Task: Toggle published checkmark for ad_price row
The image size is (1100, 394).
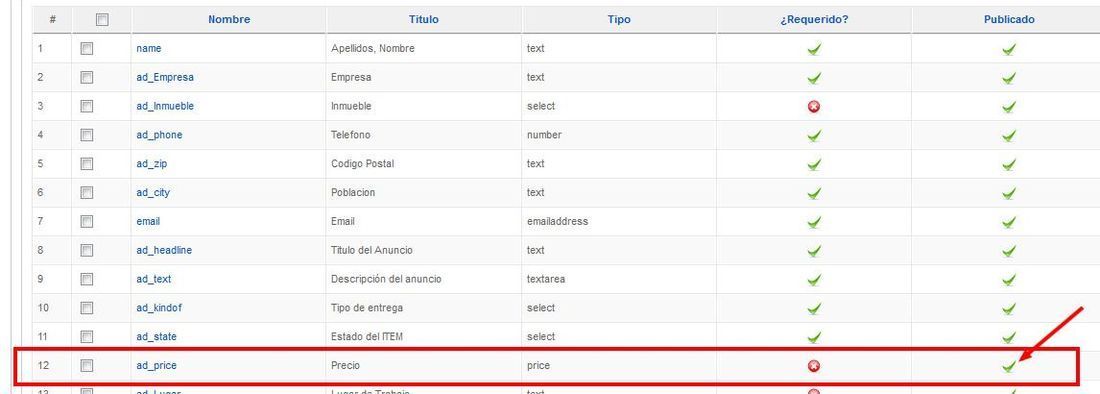Action: point(1008,366)
